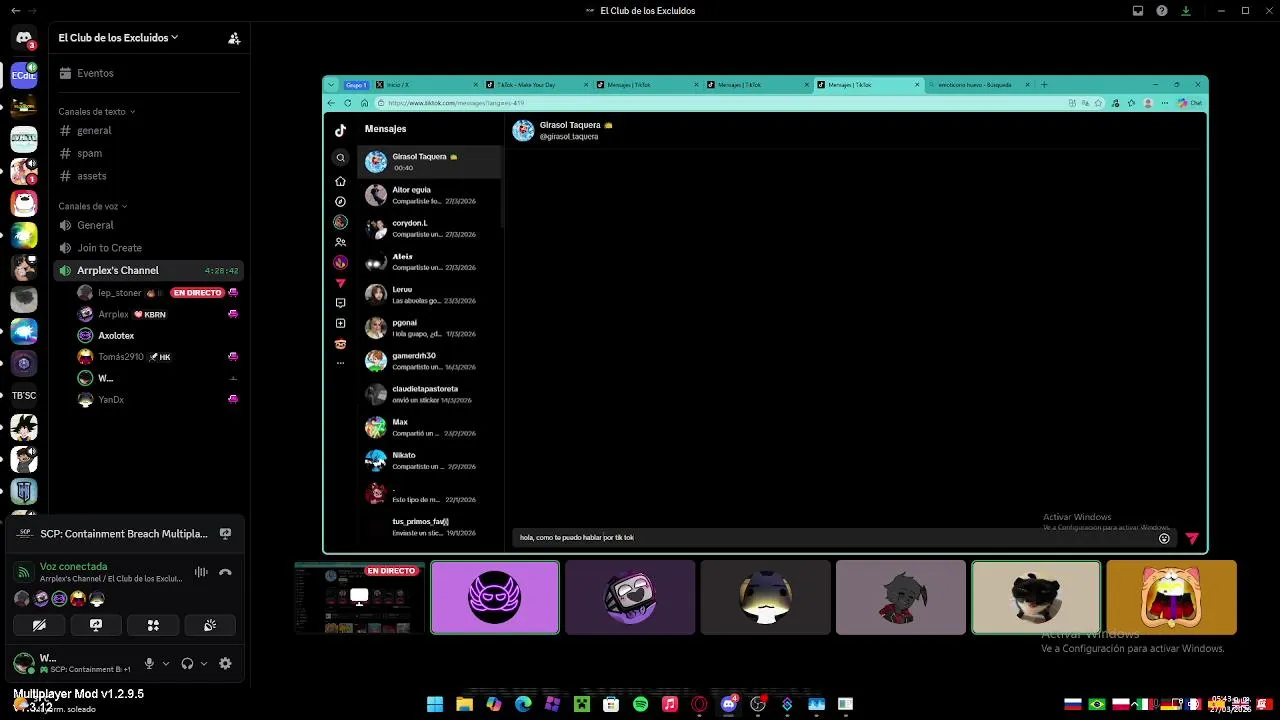
Task: Go to TikTok home icon in sidebar
Action: [340, 181]
